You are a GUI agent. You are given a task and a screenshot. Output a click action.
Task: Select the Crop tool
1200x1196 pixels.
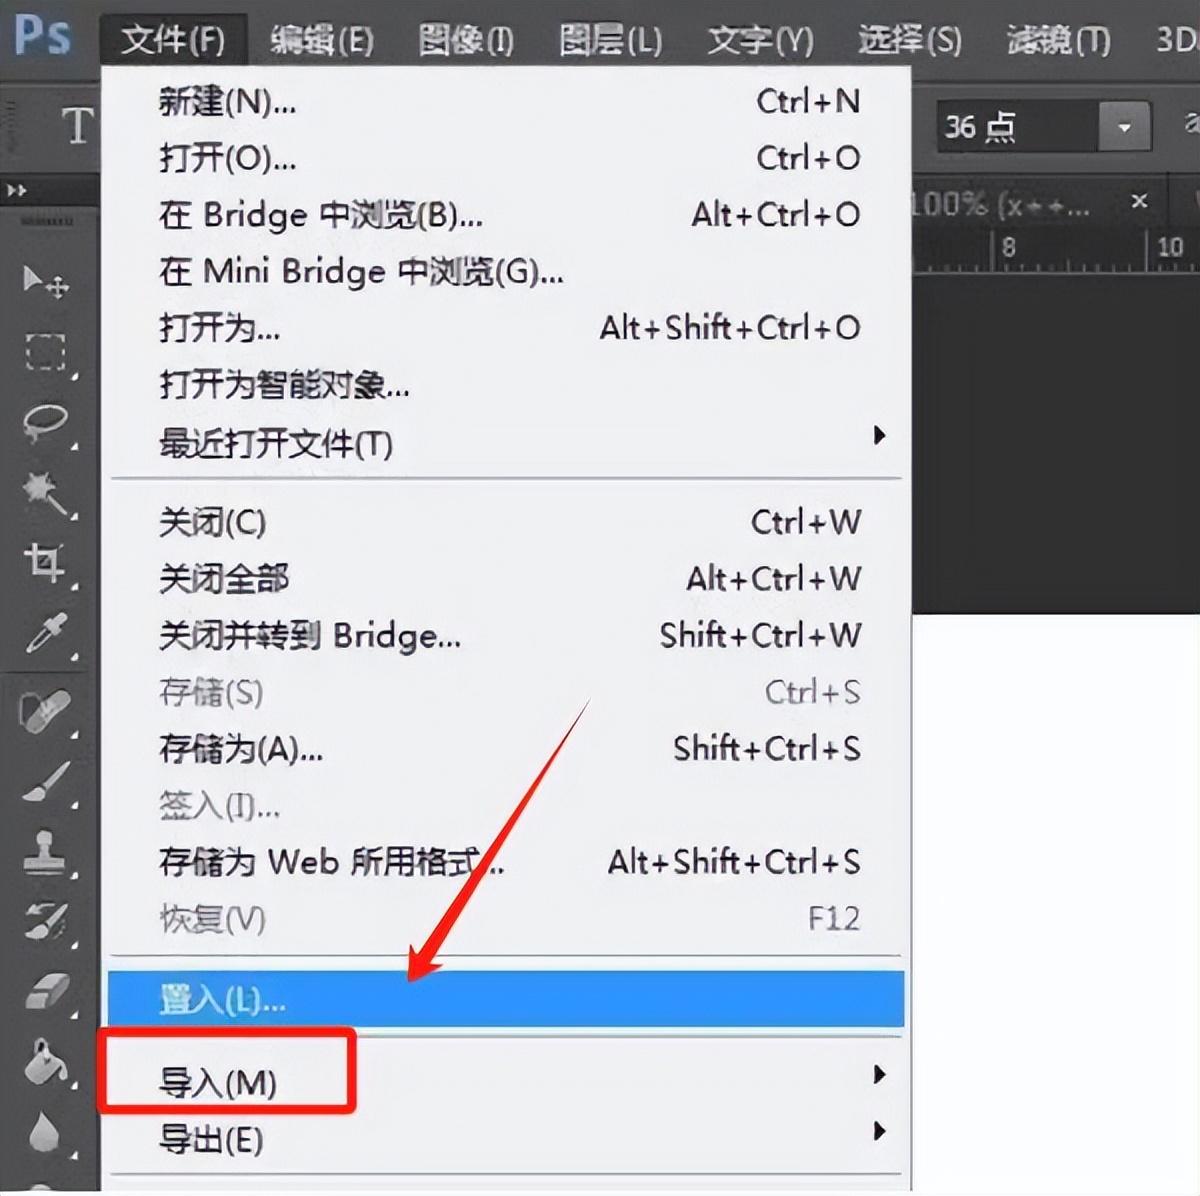click(46, 563)
